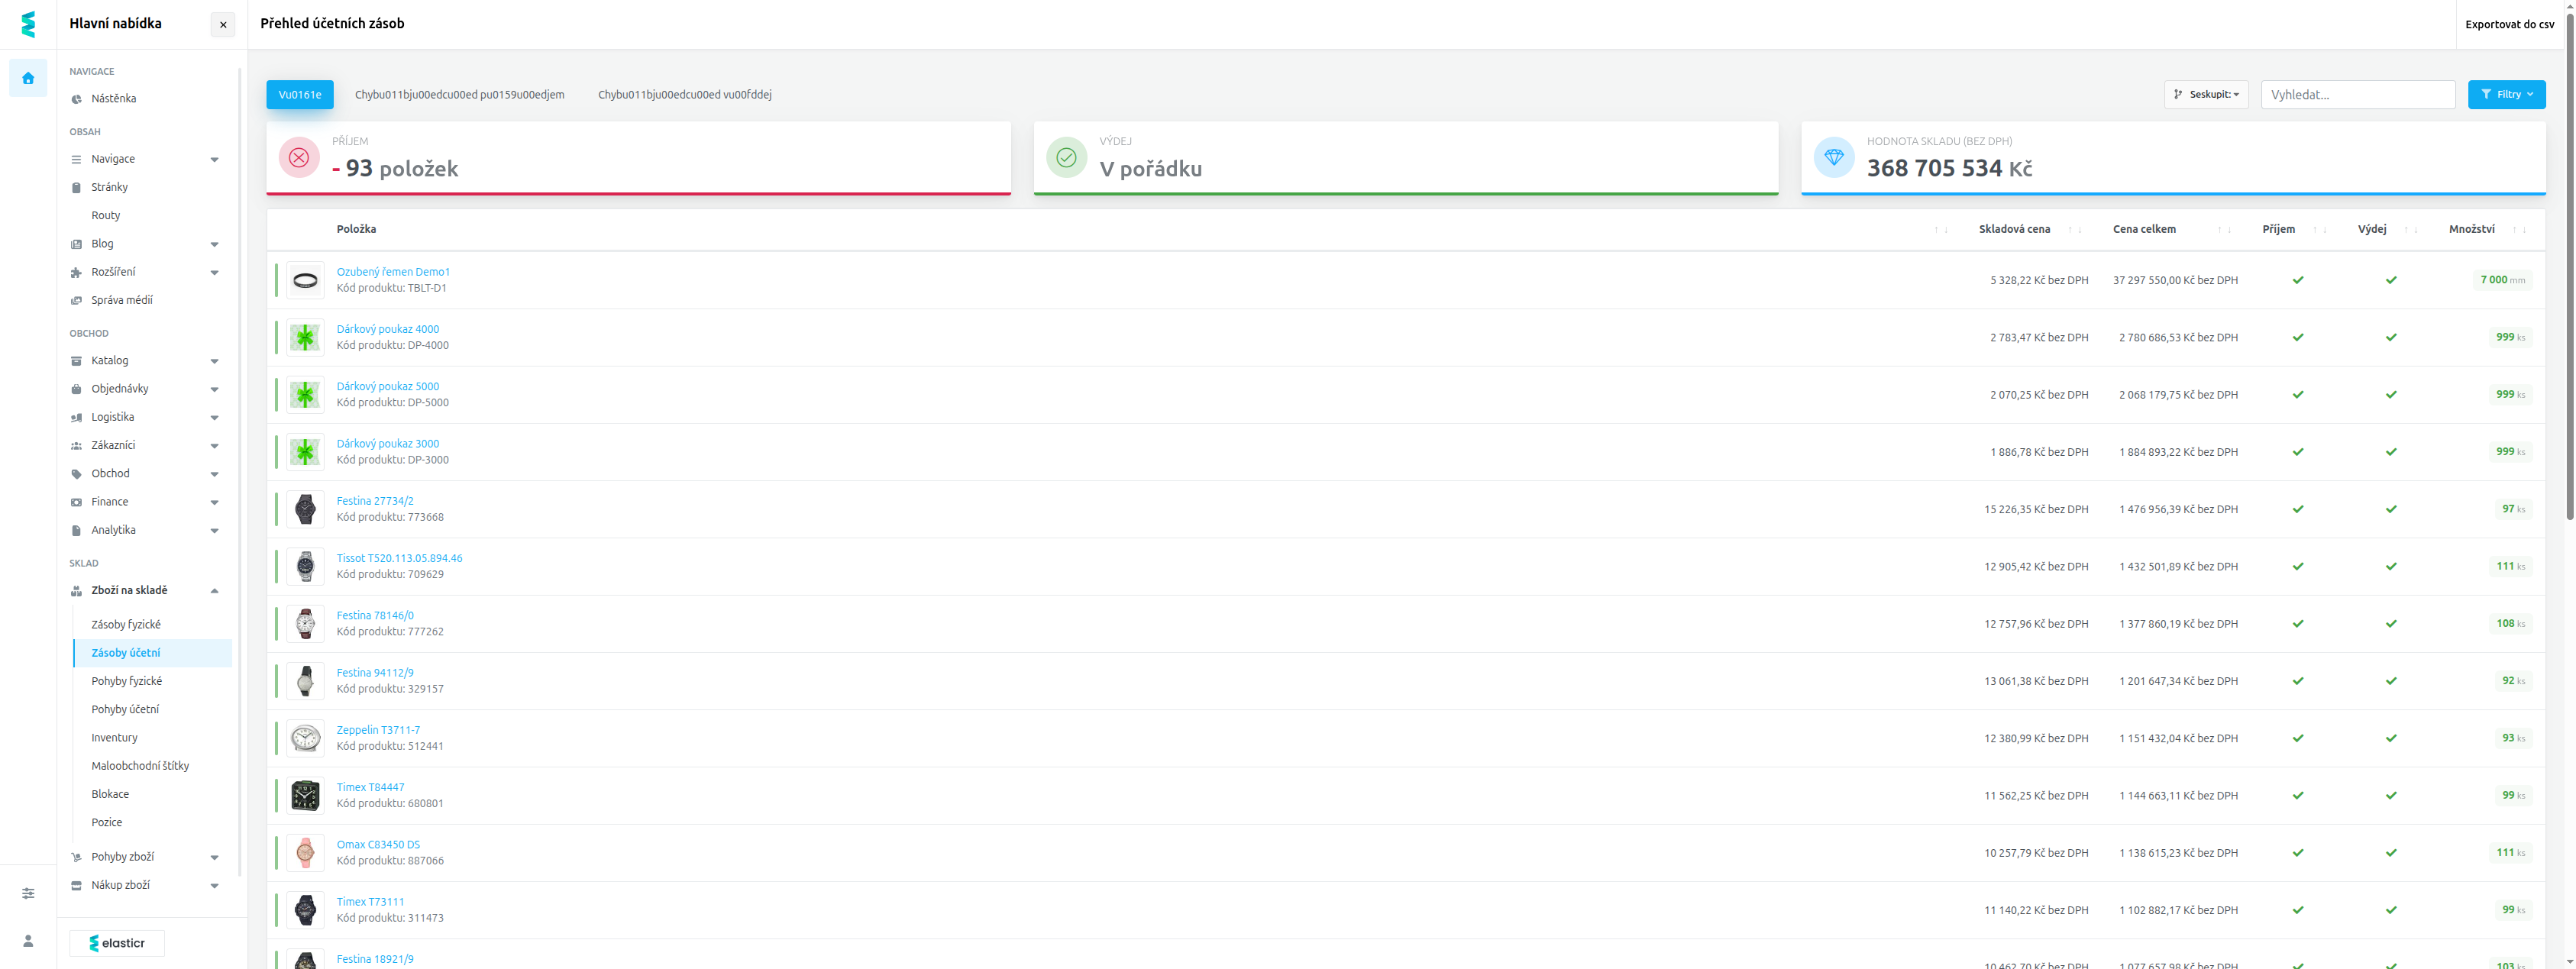Click the green check icon on Výdej card
Viewport: 2576px width, 969px height.
pos(1066,158)
